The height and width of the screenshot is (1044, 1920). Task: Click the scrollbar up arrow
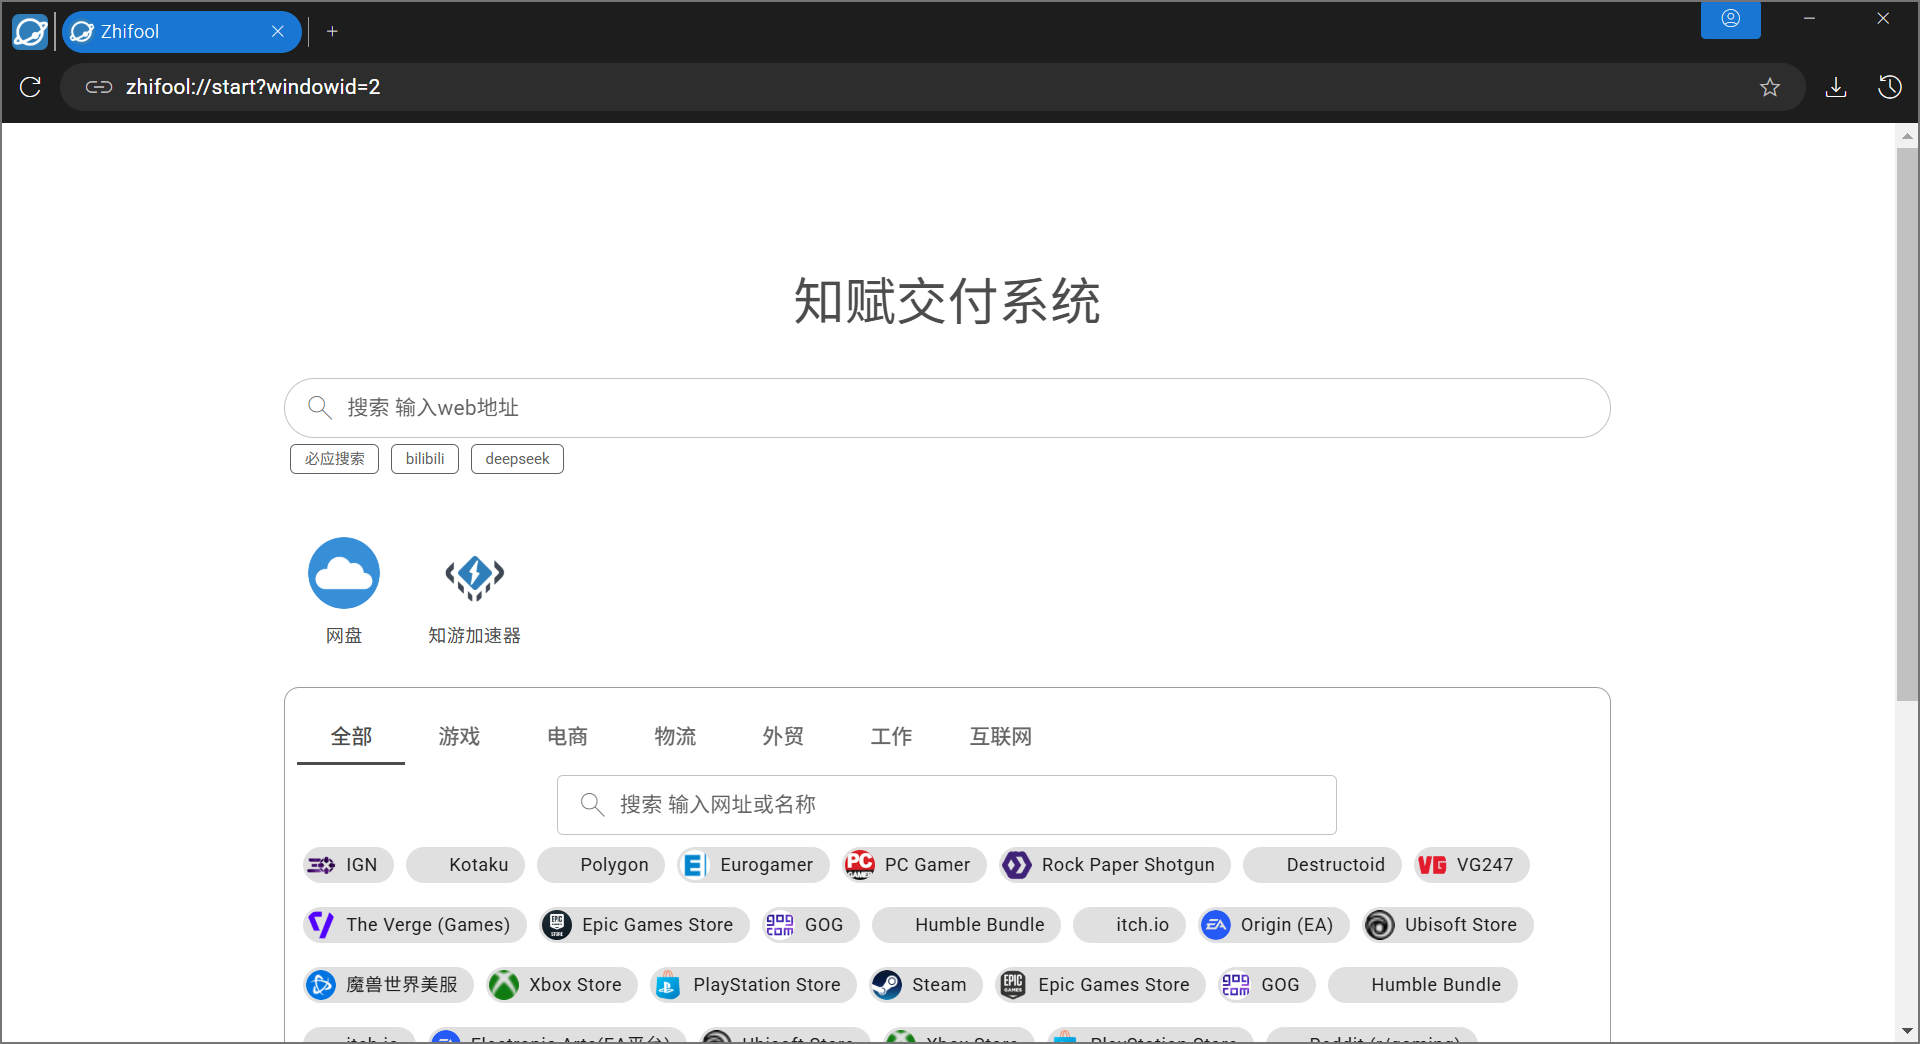1907,136
